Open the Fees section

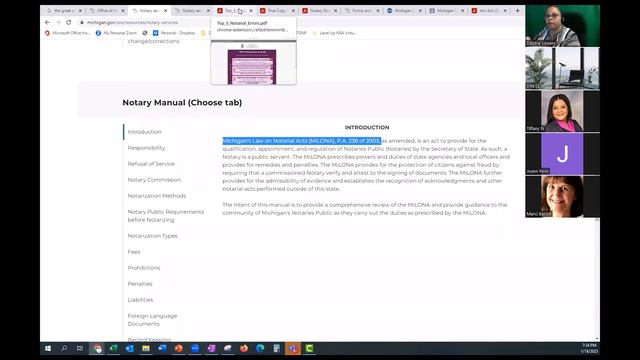click(x=134, y=252)
